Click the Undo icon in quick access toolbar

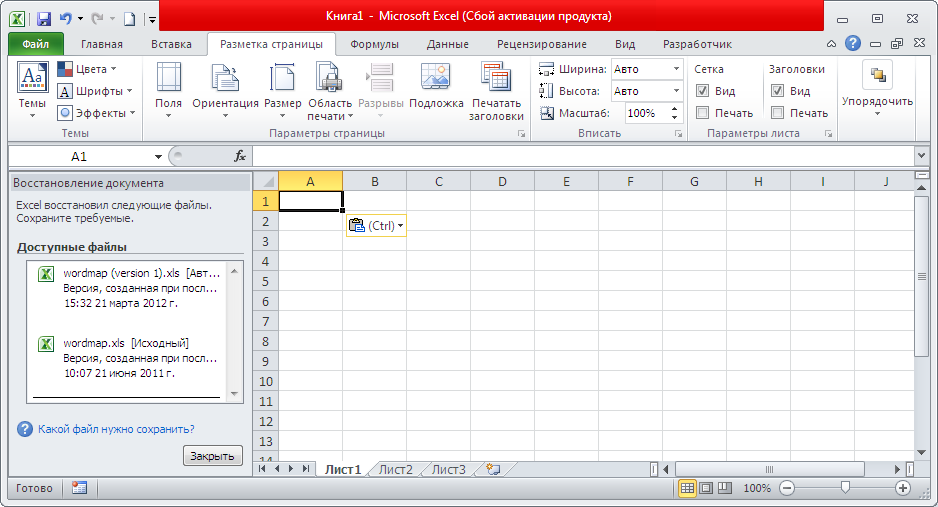[66, 19]
